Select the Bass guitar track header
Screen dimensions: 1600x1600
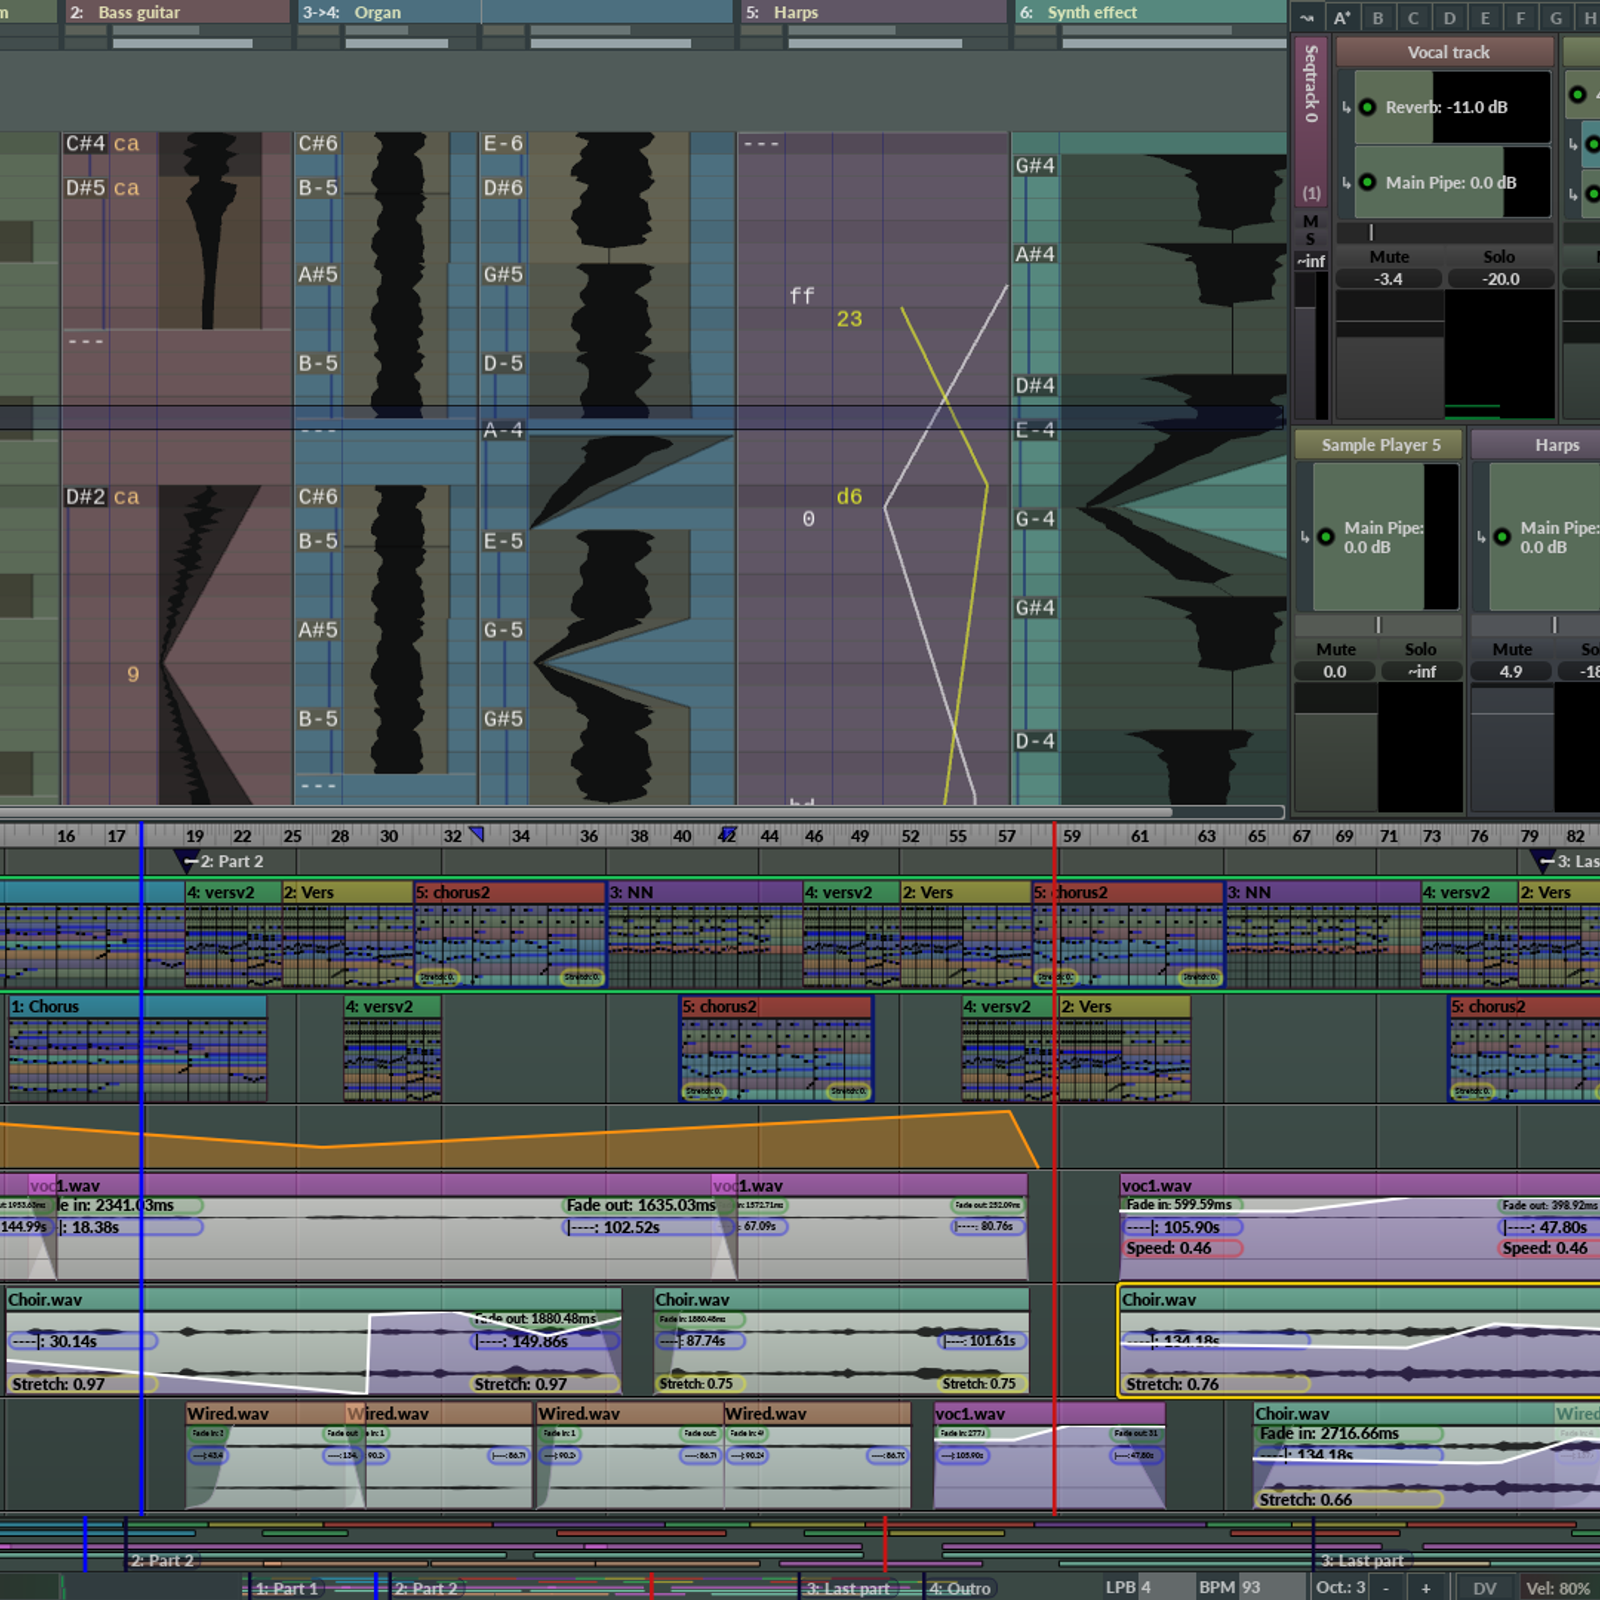click(x=177, y=12)
